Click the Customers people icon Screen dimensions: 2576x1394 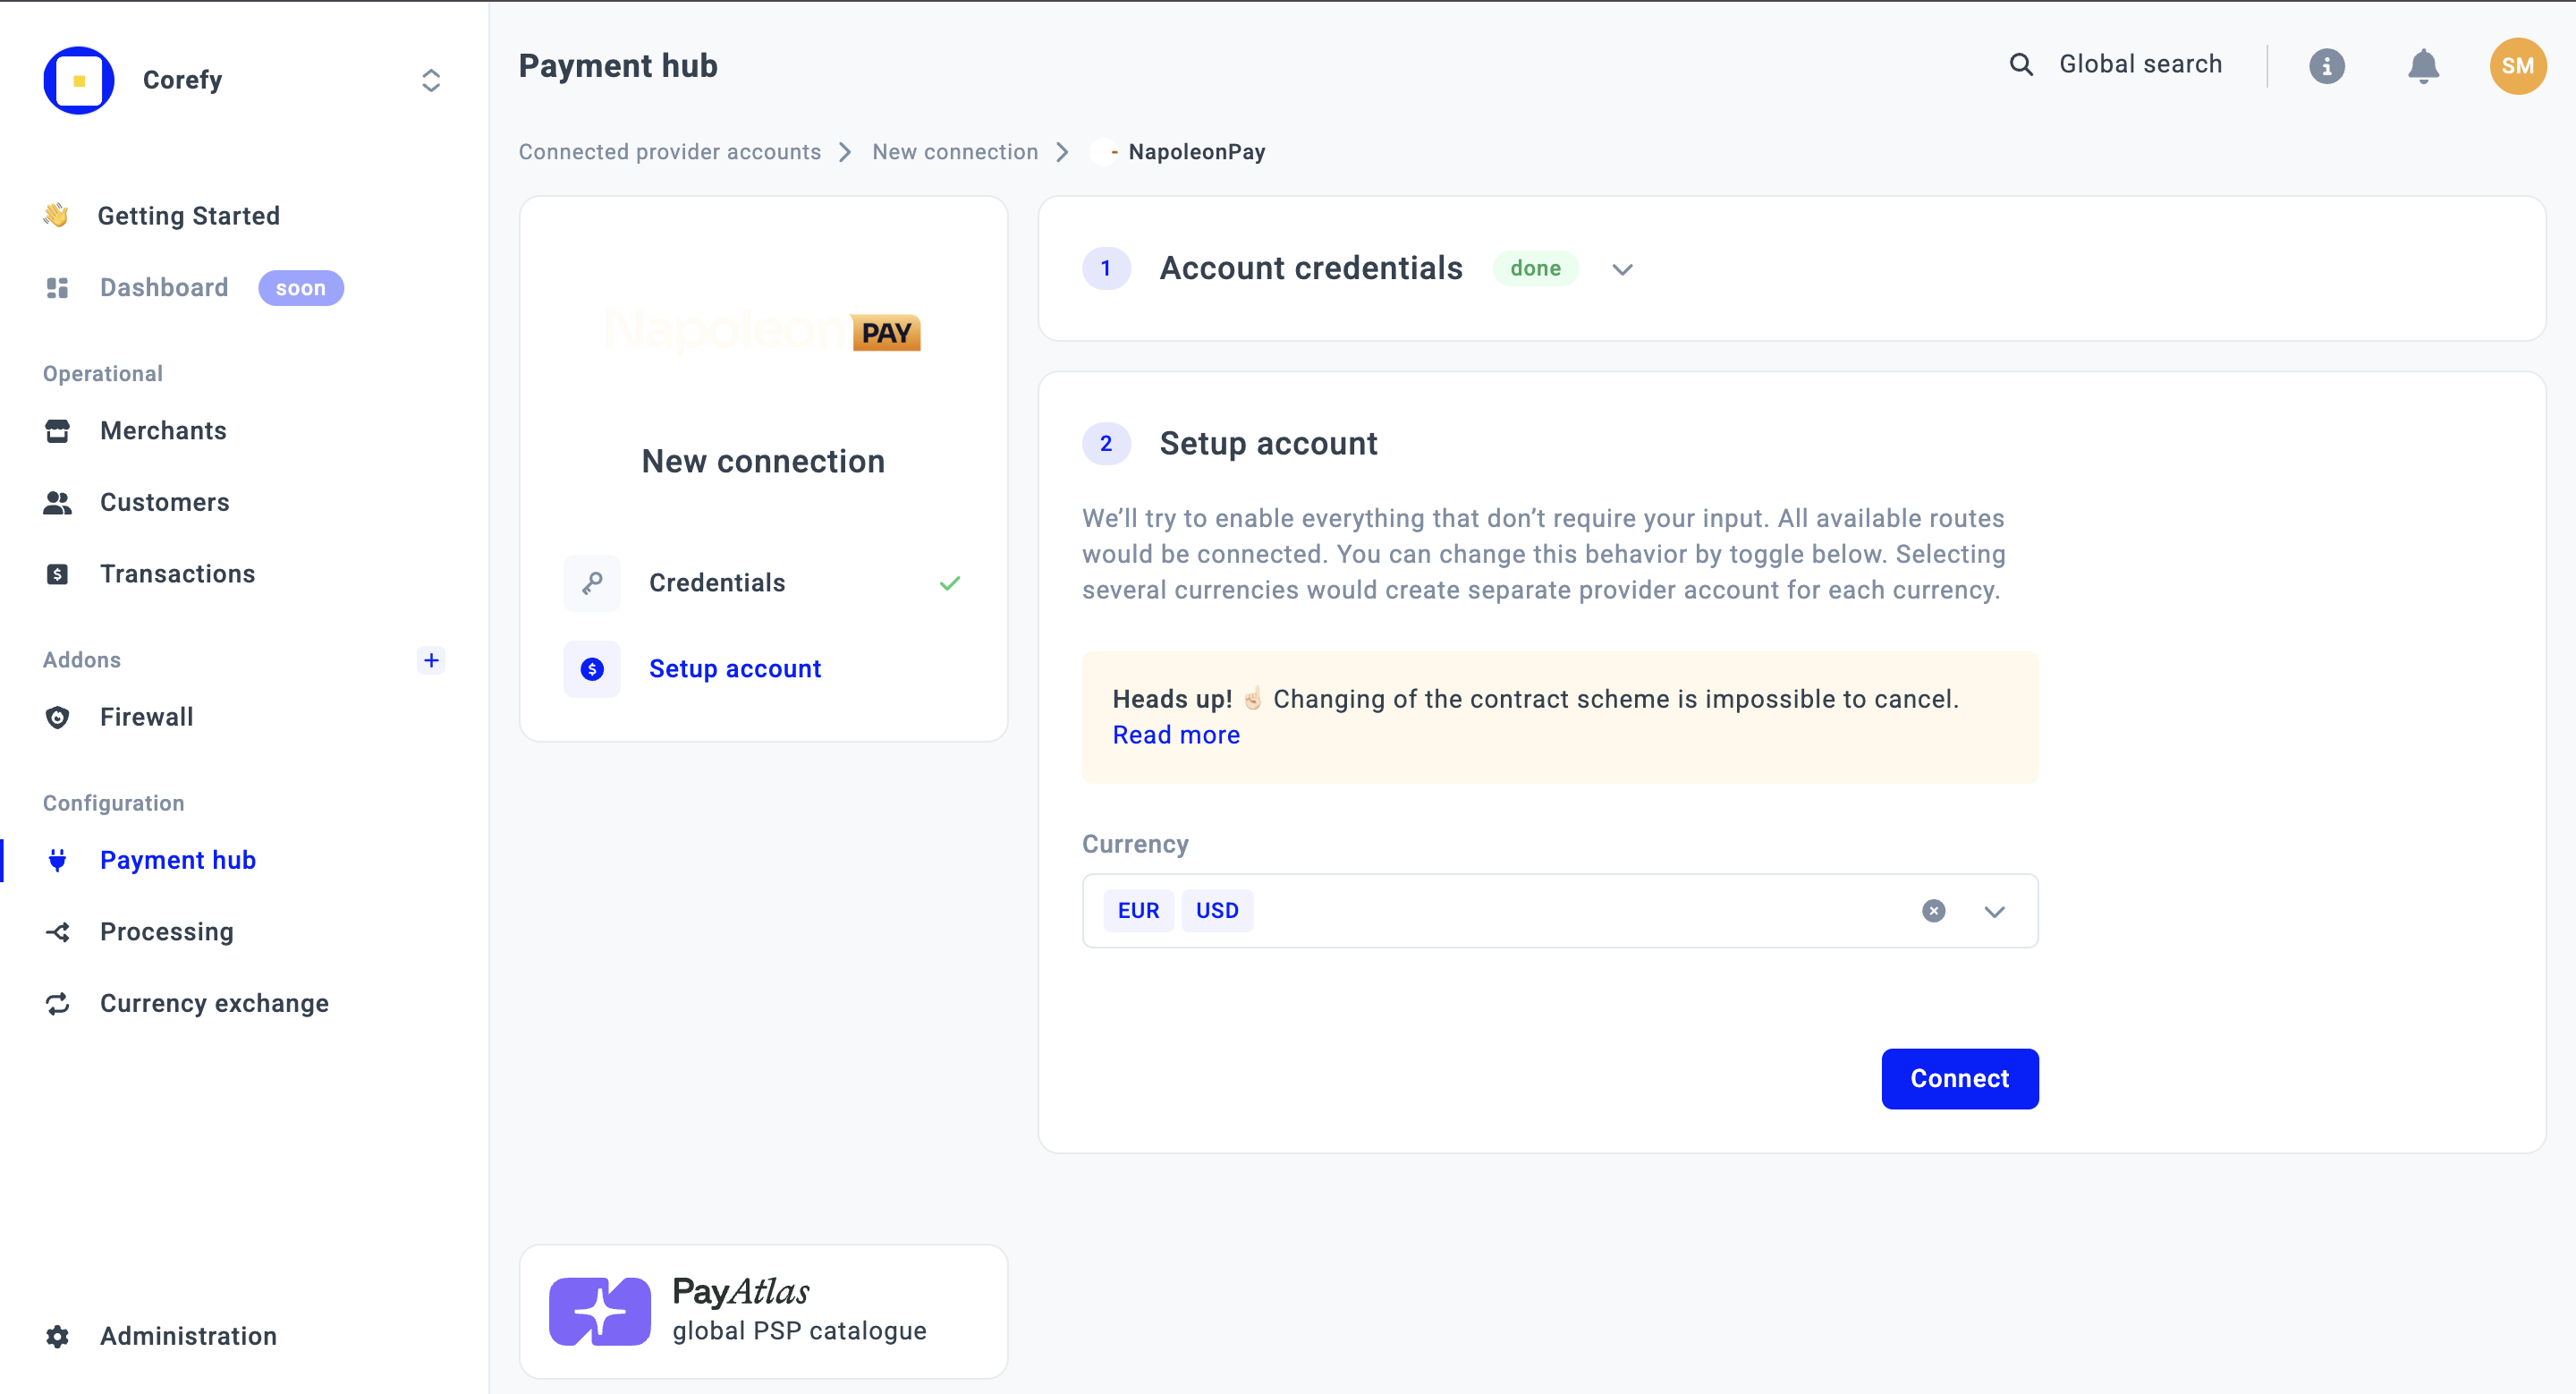[57, 502]
